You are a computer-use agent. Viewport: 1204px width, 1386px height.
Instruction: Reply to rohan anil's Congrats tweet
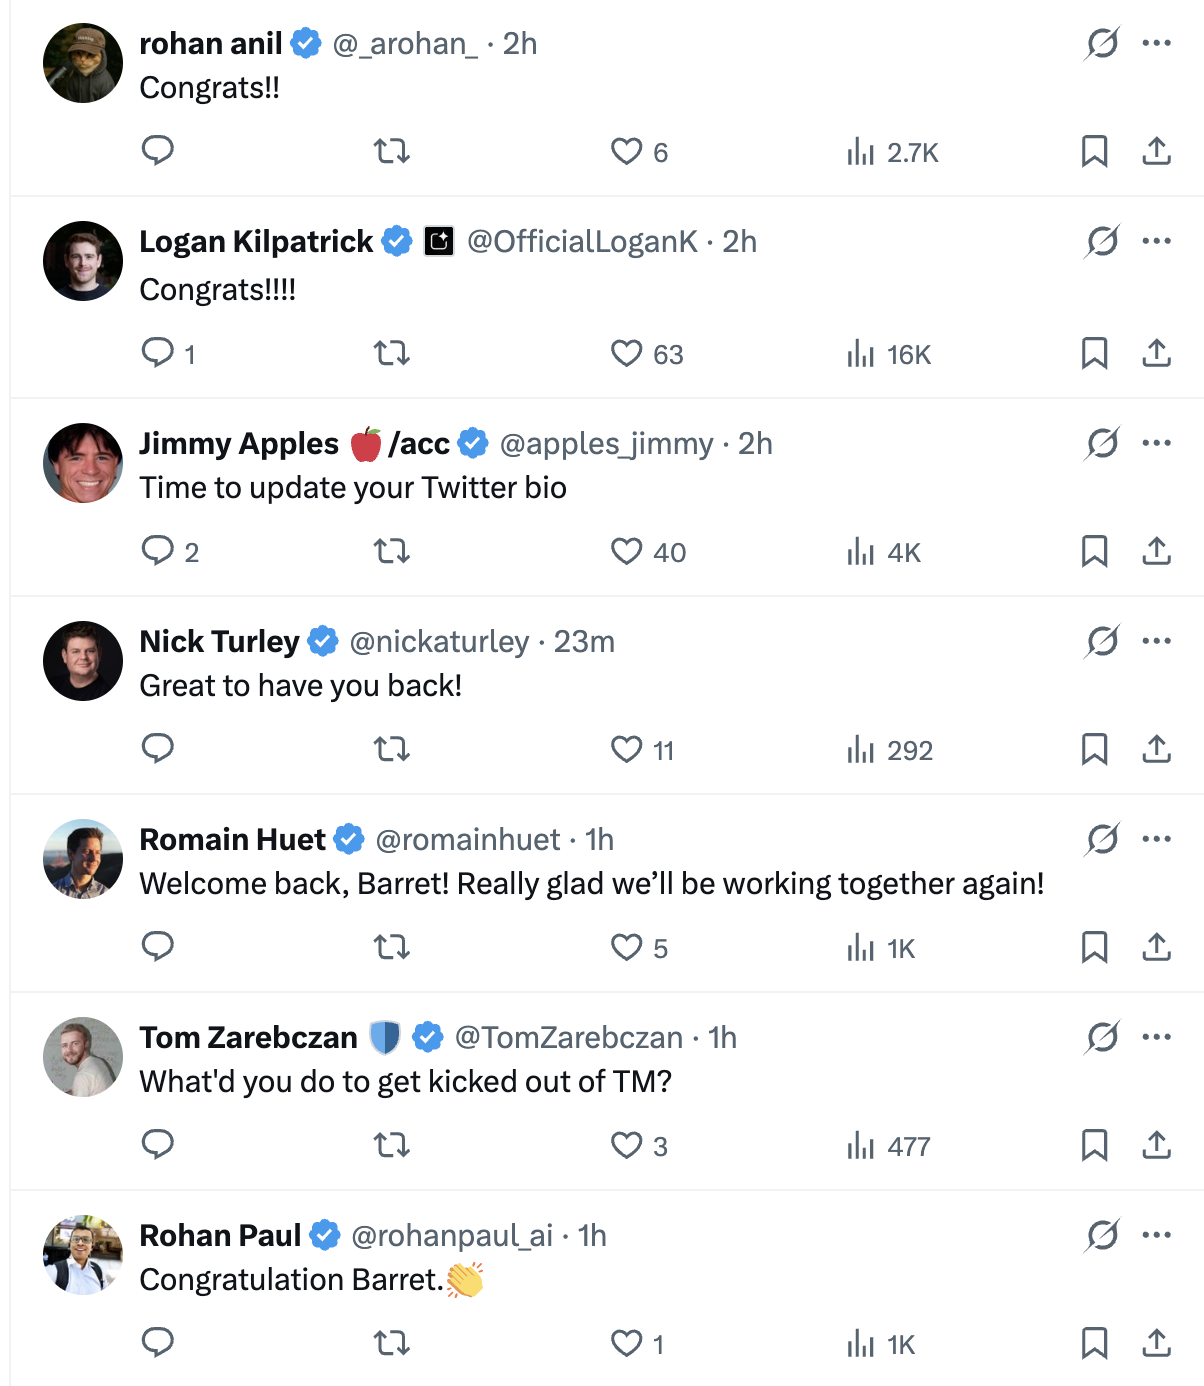pyautogui.click(x=158, y=151)
